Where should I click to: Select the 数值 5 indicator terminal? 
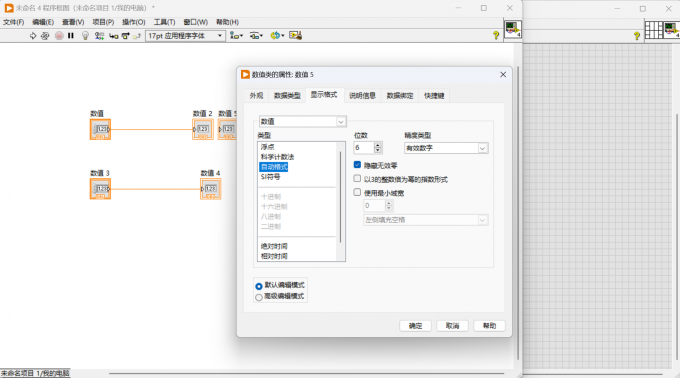click(x=228, y=129)
